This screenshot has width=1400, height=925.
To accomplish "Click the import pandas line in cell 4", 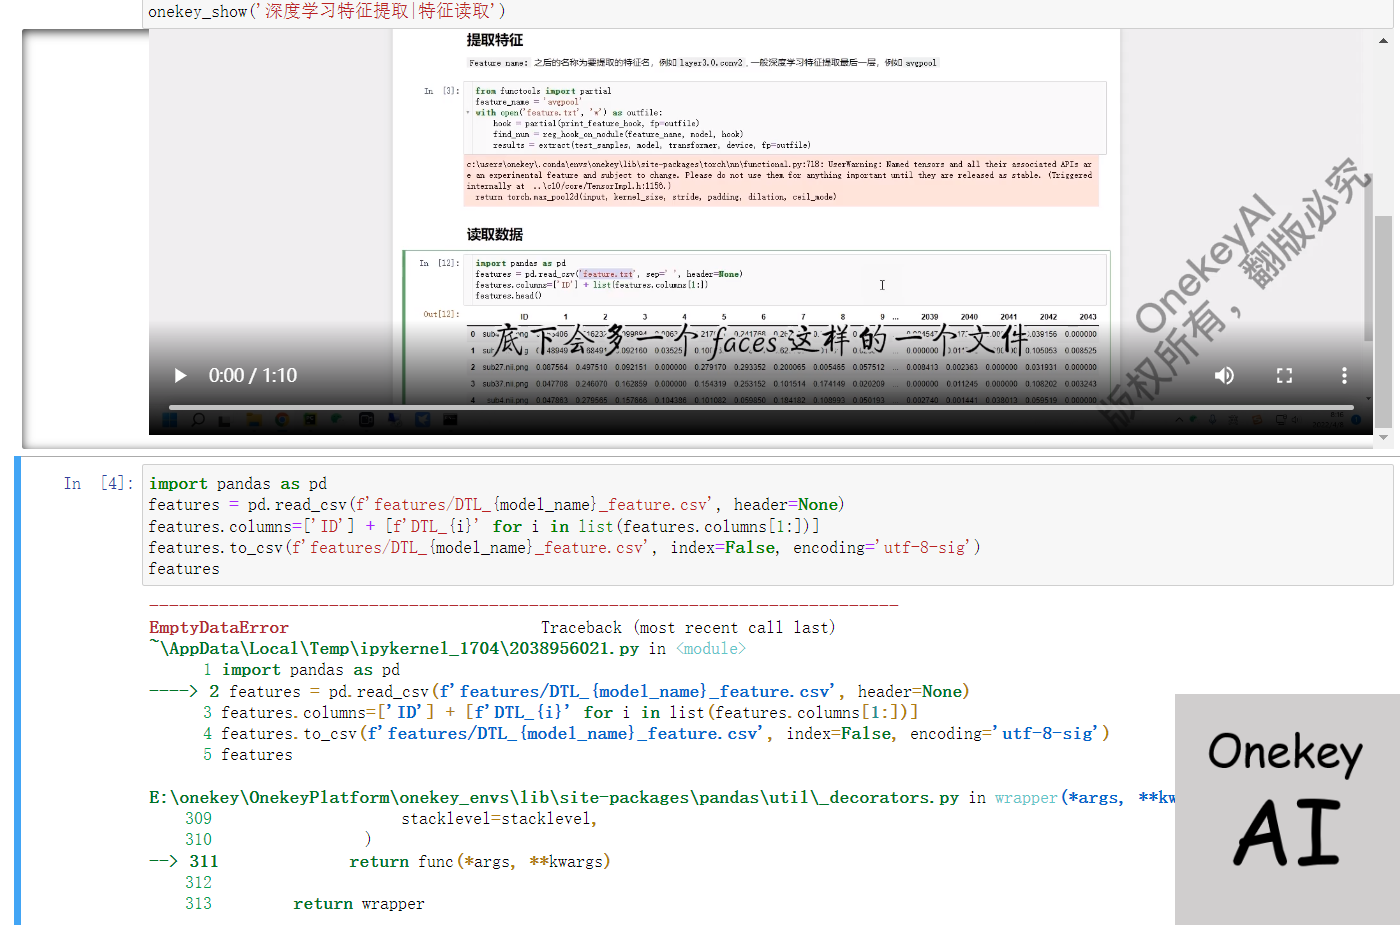I will pyautogui.click(x=238, y=484).
